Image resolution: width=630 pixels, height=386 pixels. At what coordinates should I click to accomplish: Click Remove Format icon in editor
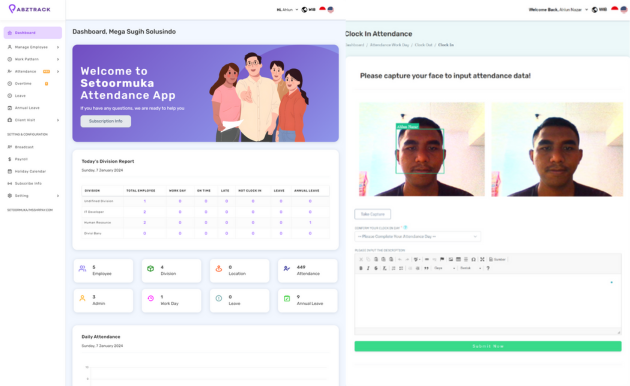[x=385, y=268]
